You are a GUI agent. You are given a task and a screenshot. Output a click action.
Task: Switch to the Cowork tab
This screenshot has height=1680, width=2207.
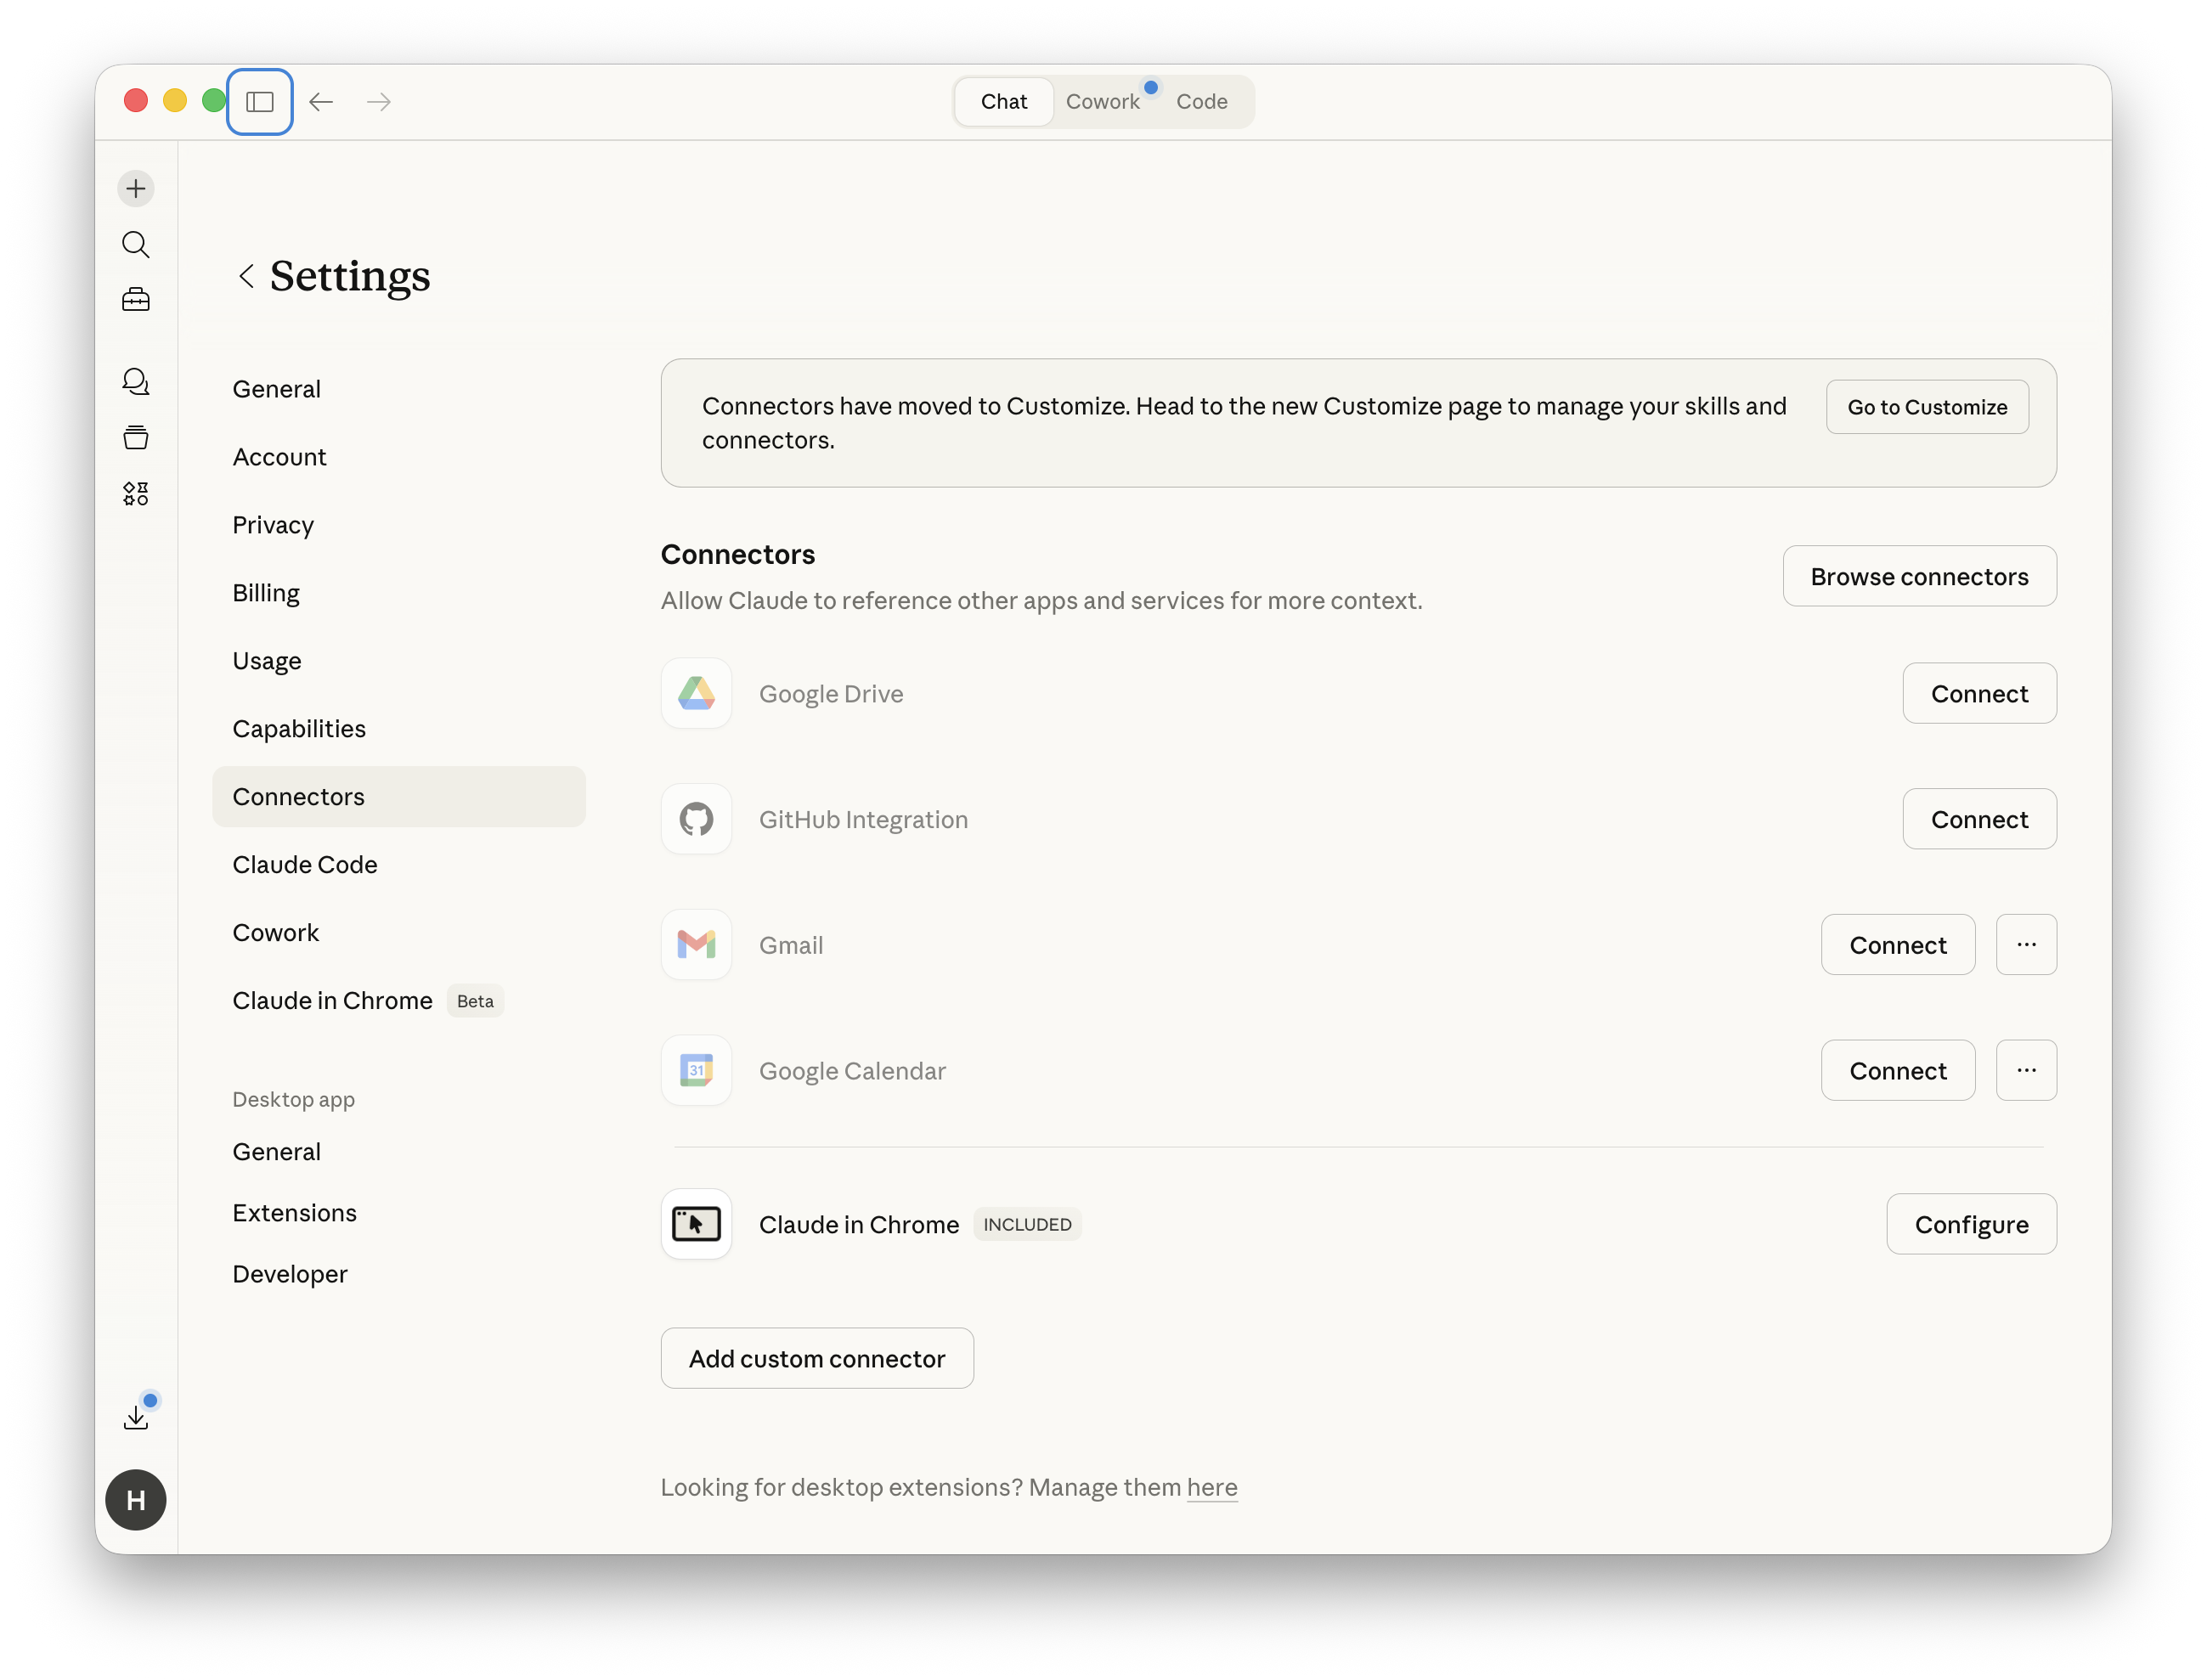click(1102, 101)
